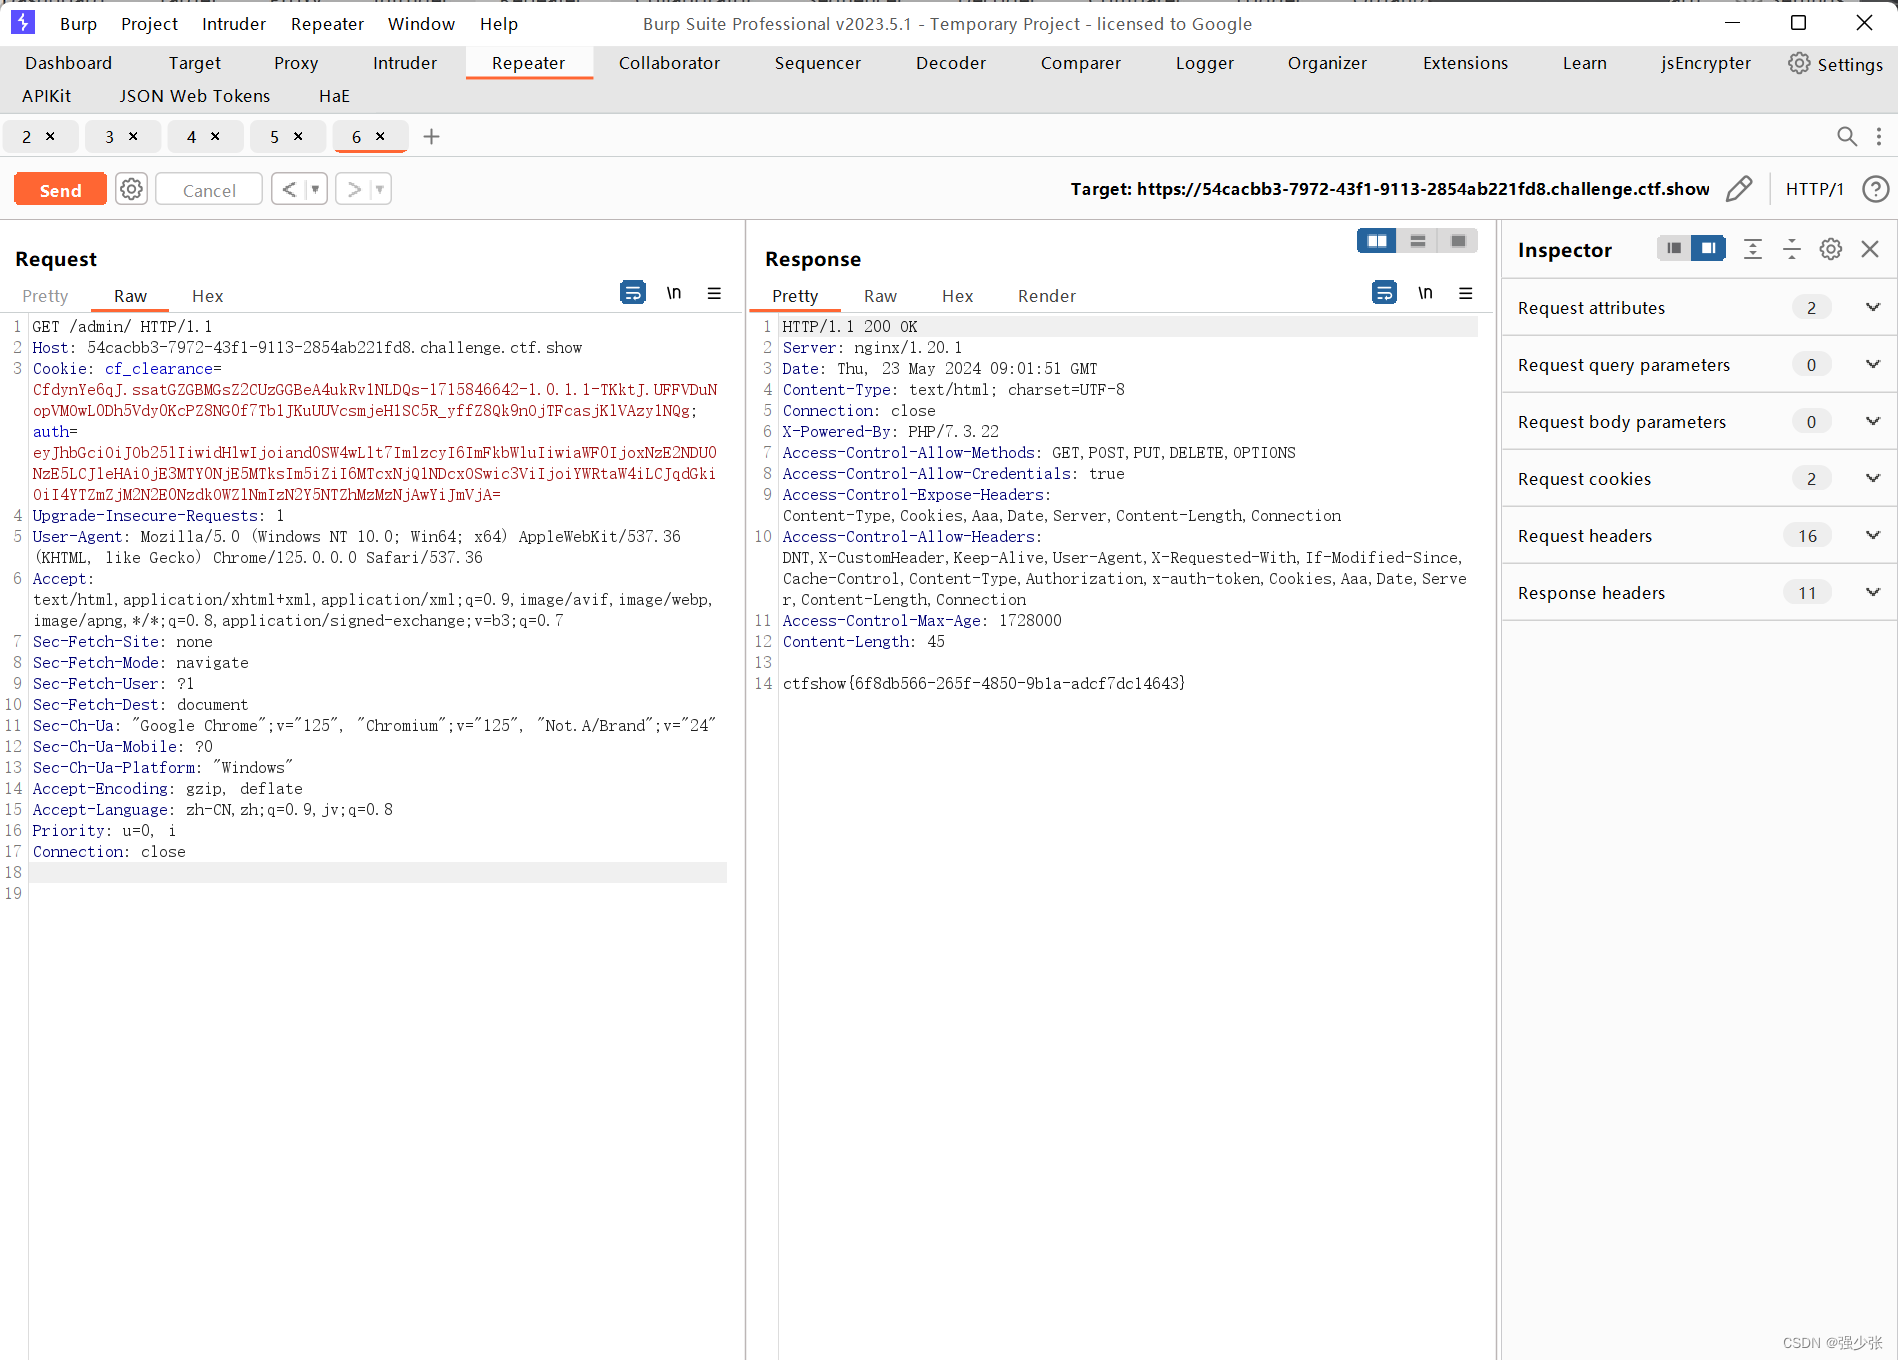Screen dimensions: 1898x1360
Task: Dock Inspector layout to the left option
Action: 1674,248
